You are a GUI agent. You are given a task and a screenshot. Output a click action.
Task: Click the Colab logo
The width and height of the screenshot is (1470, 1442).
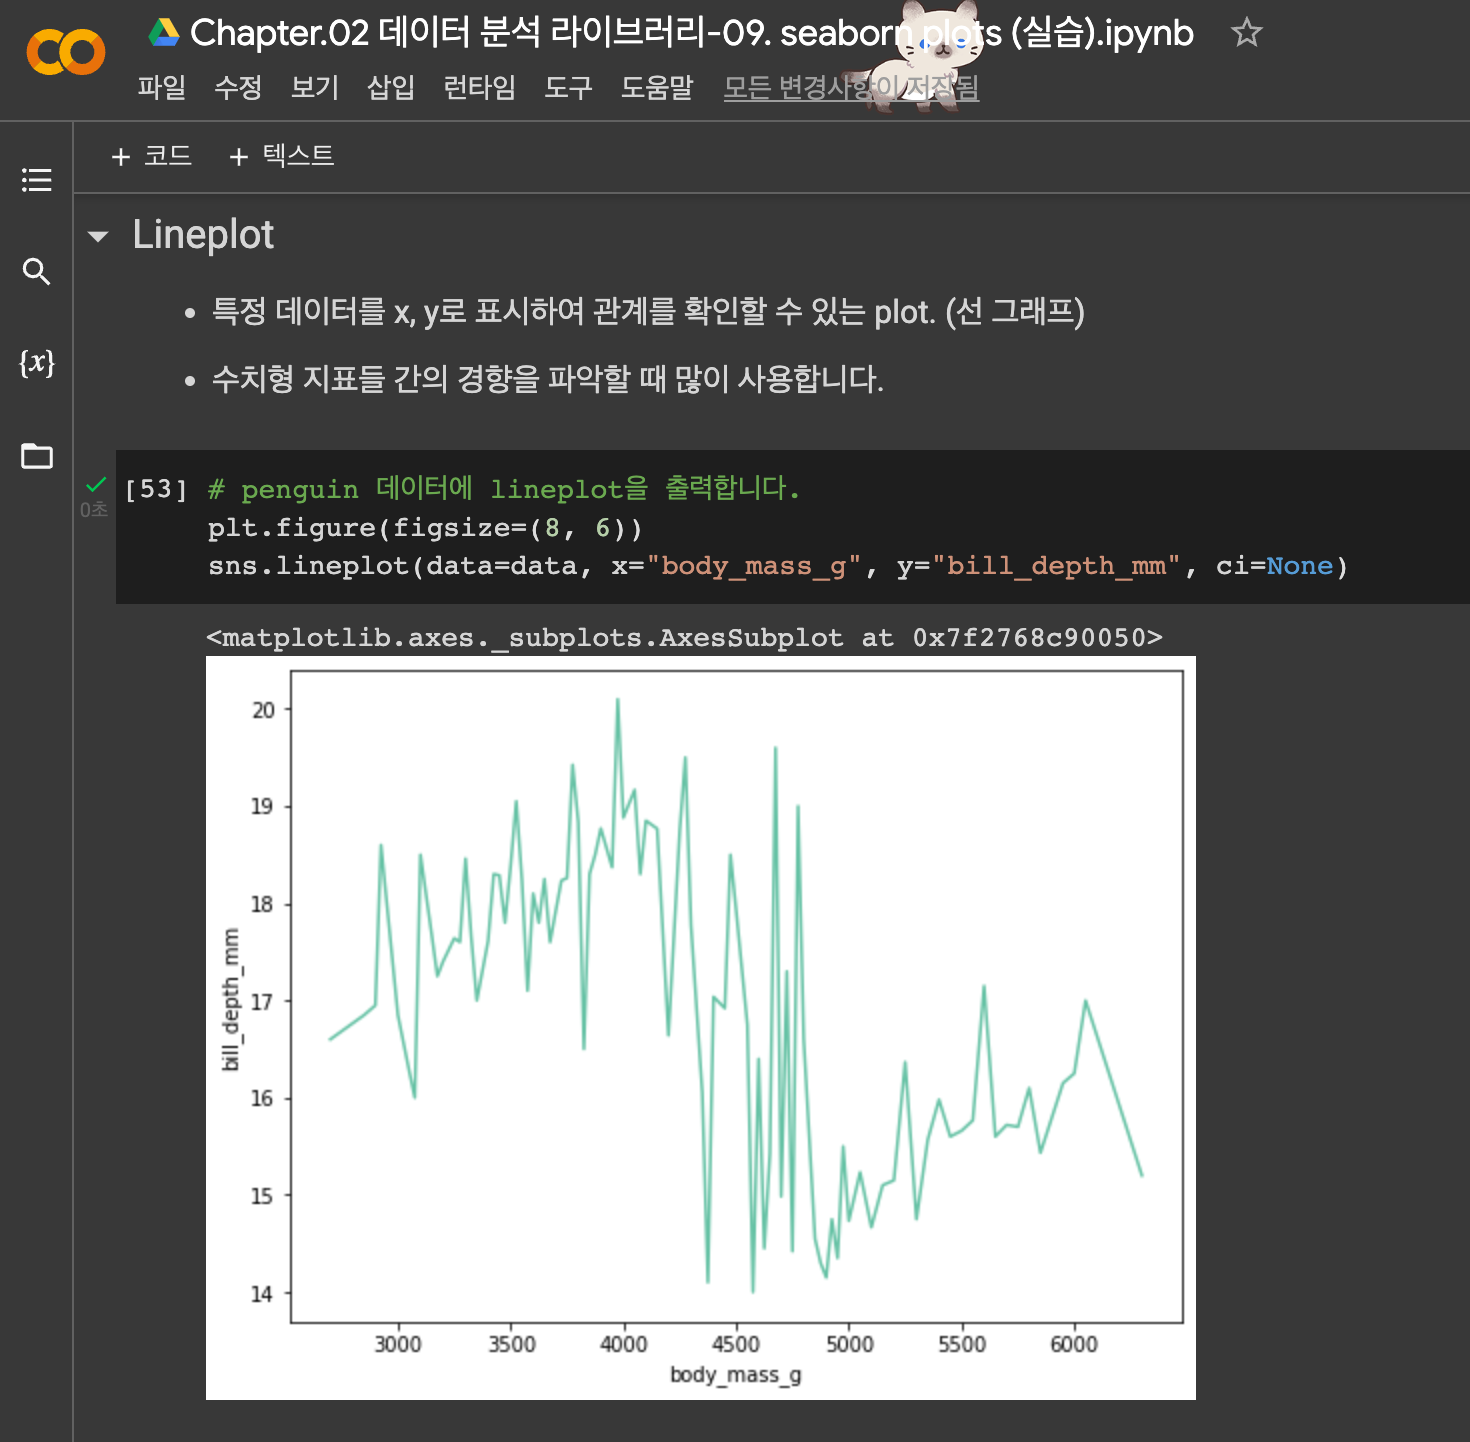(66, 52)
